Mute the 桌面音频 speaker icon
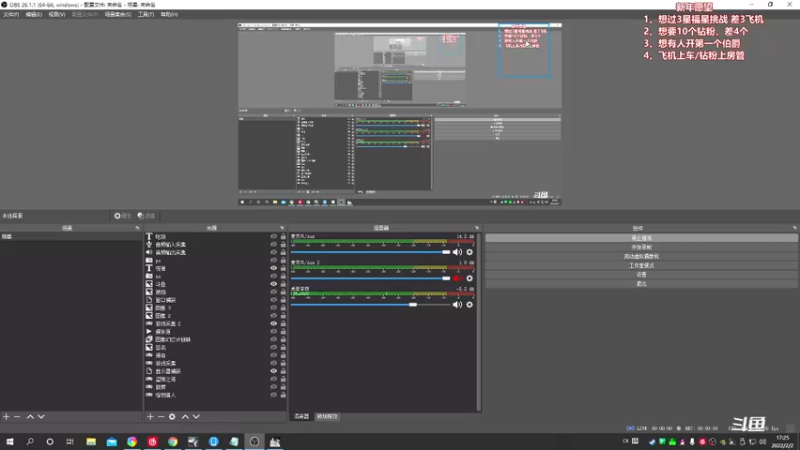The image size is (800, 450). (458, 305)
